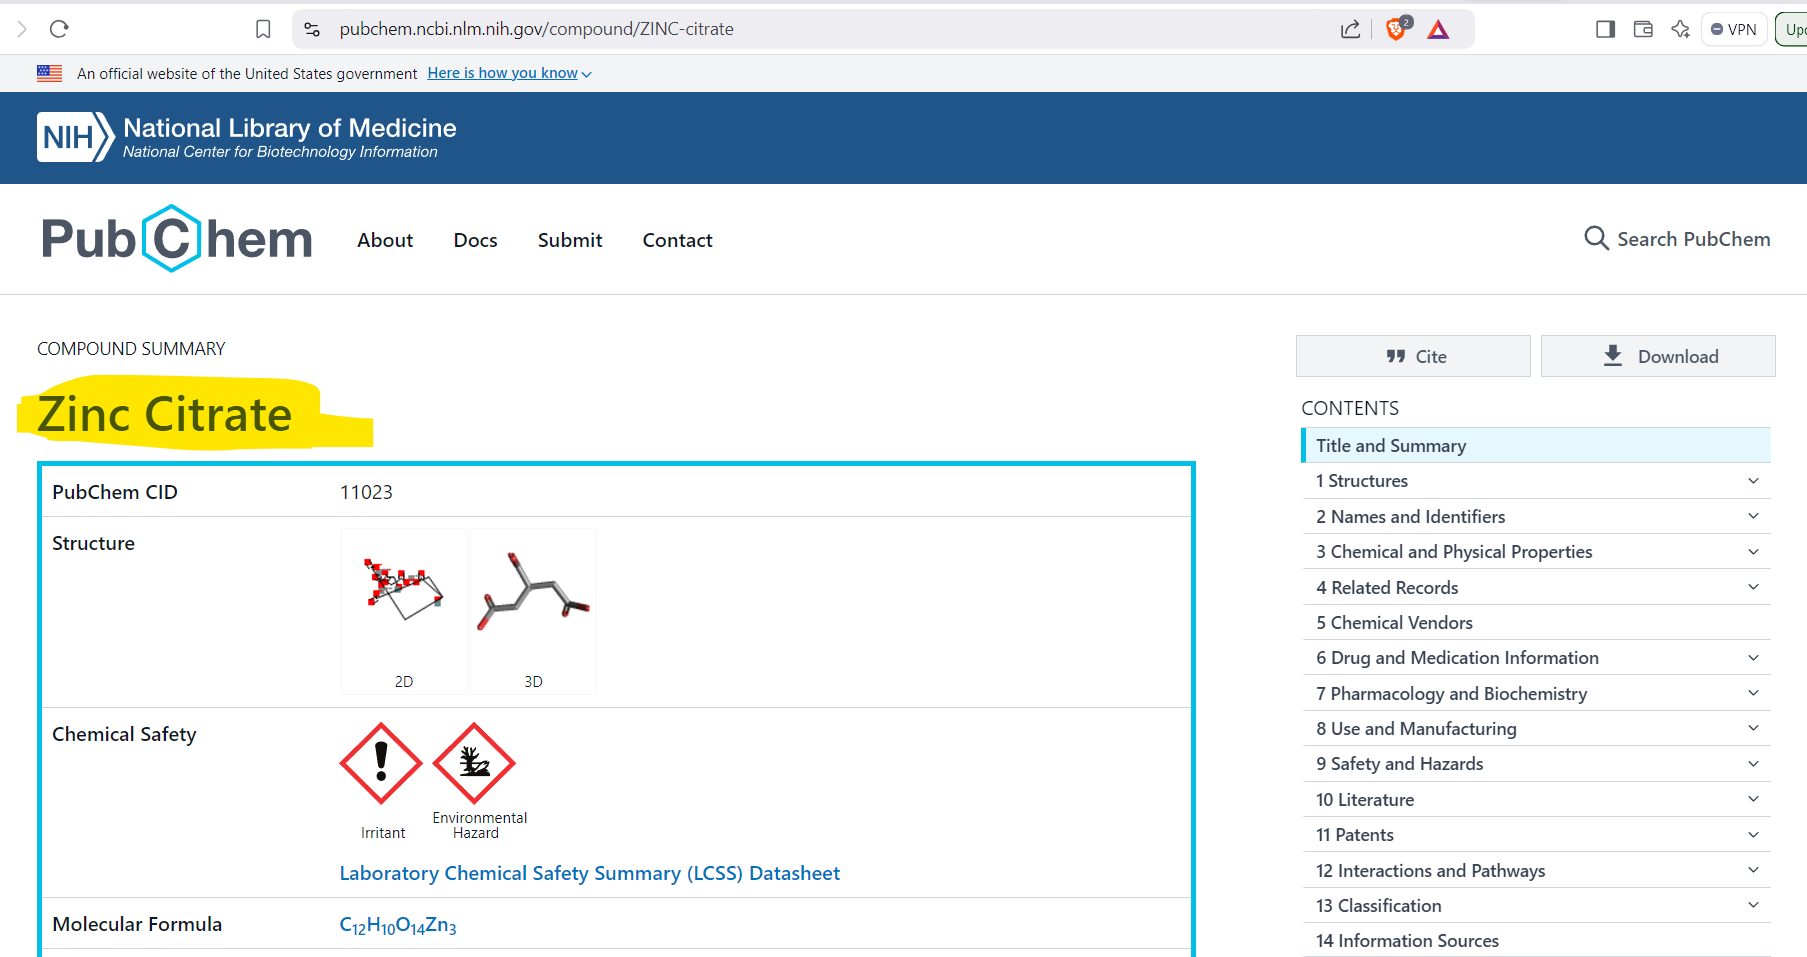Click the Cite button
This screenshot has height=957, width=1807.
(x=1413, y=356)
